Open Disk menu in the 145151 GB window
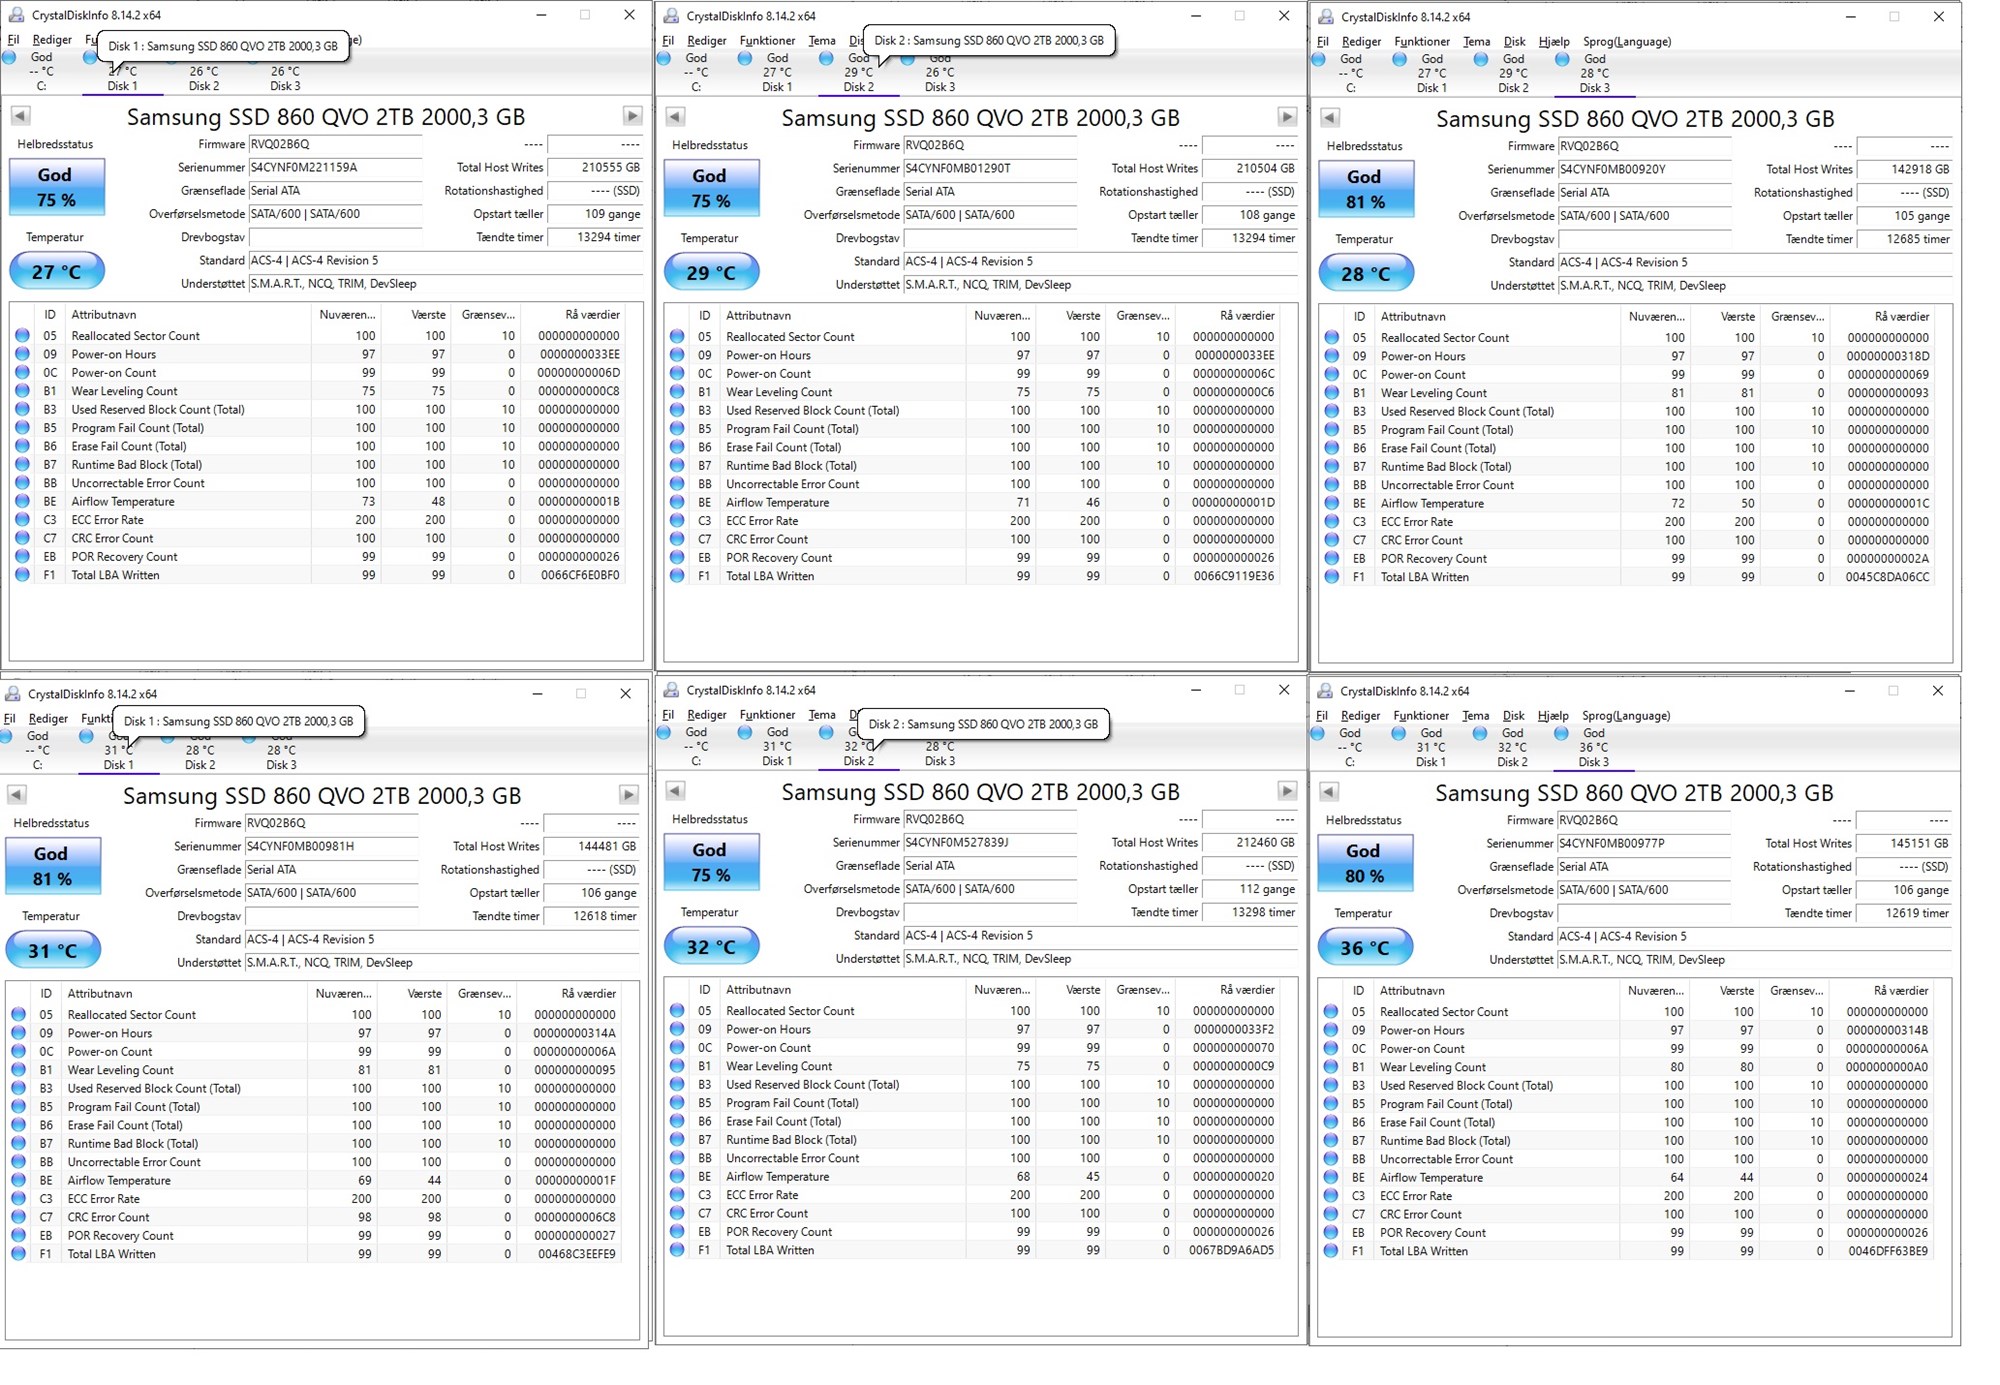The image size is (2000, 1385). [x=1514, y=716]
